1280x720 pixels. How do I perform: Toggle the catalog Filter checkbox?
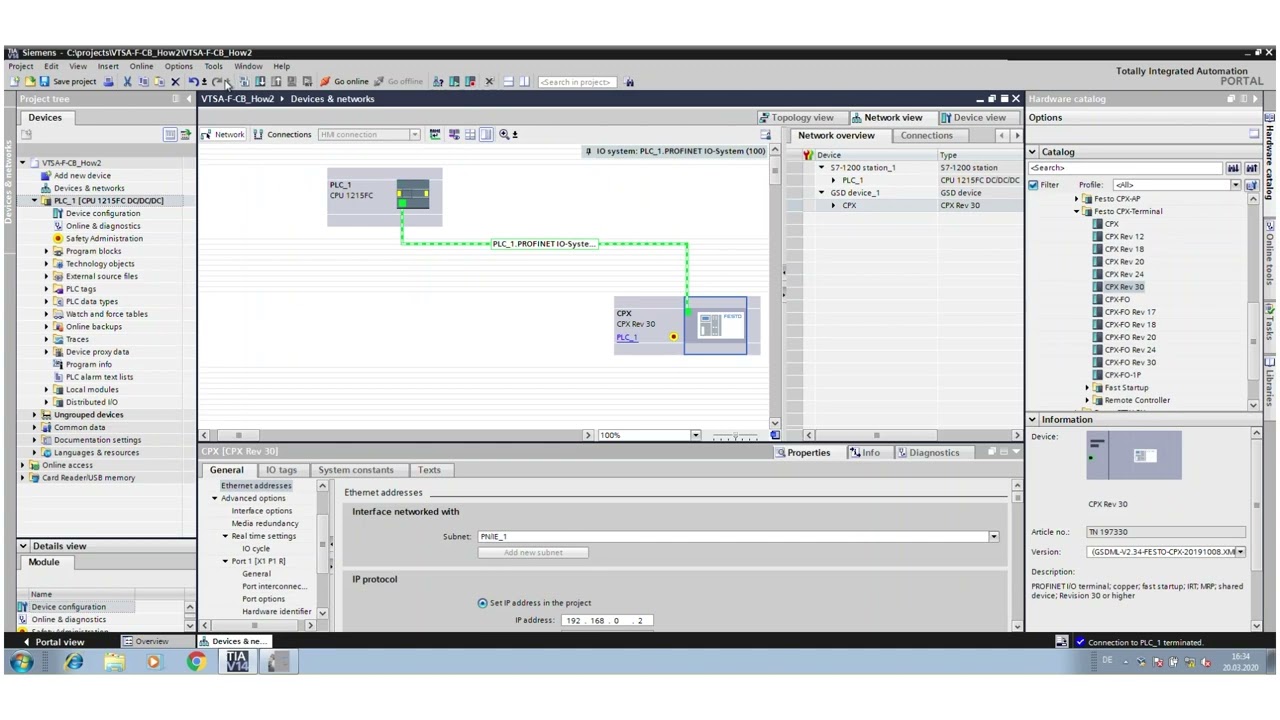1034,185
